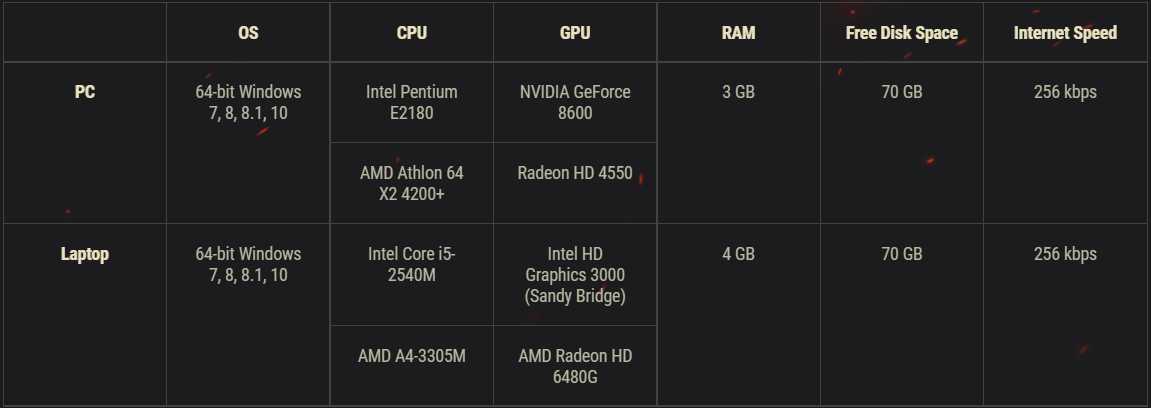Click the CPU column header

pyautogui.click(x=411, y=33)
